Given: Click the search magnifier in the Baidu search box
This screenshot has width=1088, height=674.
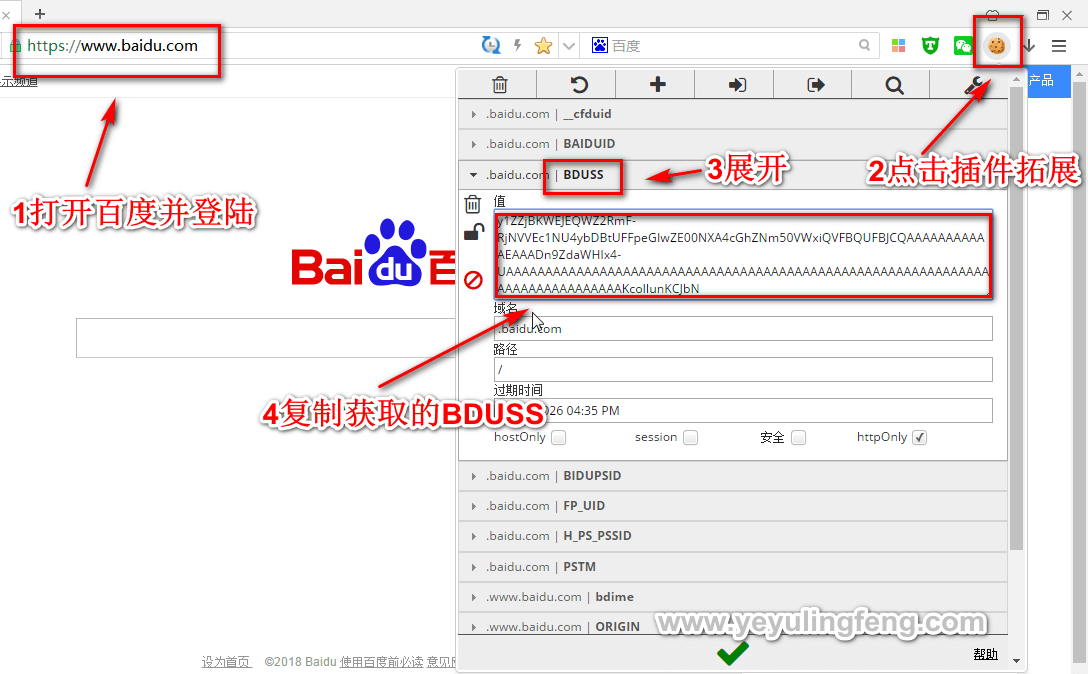Looking at the screenshot, I should (865, 45).
